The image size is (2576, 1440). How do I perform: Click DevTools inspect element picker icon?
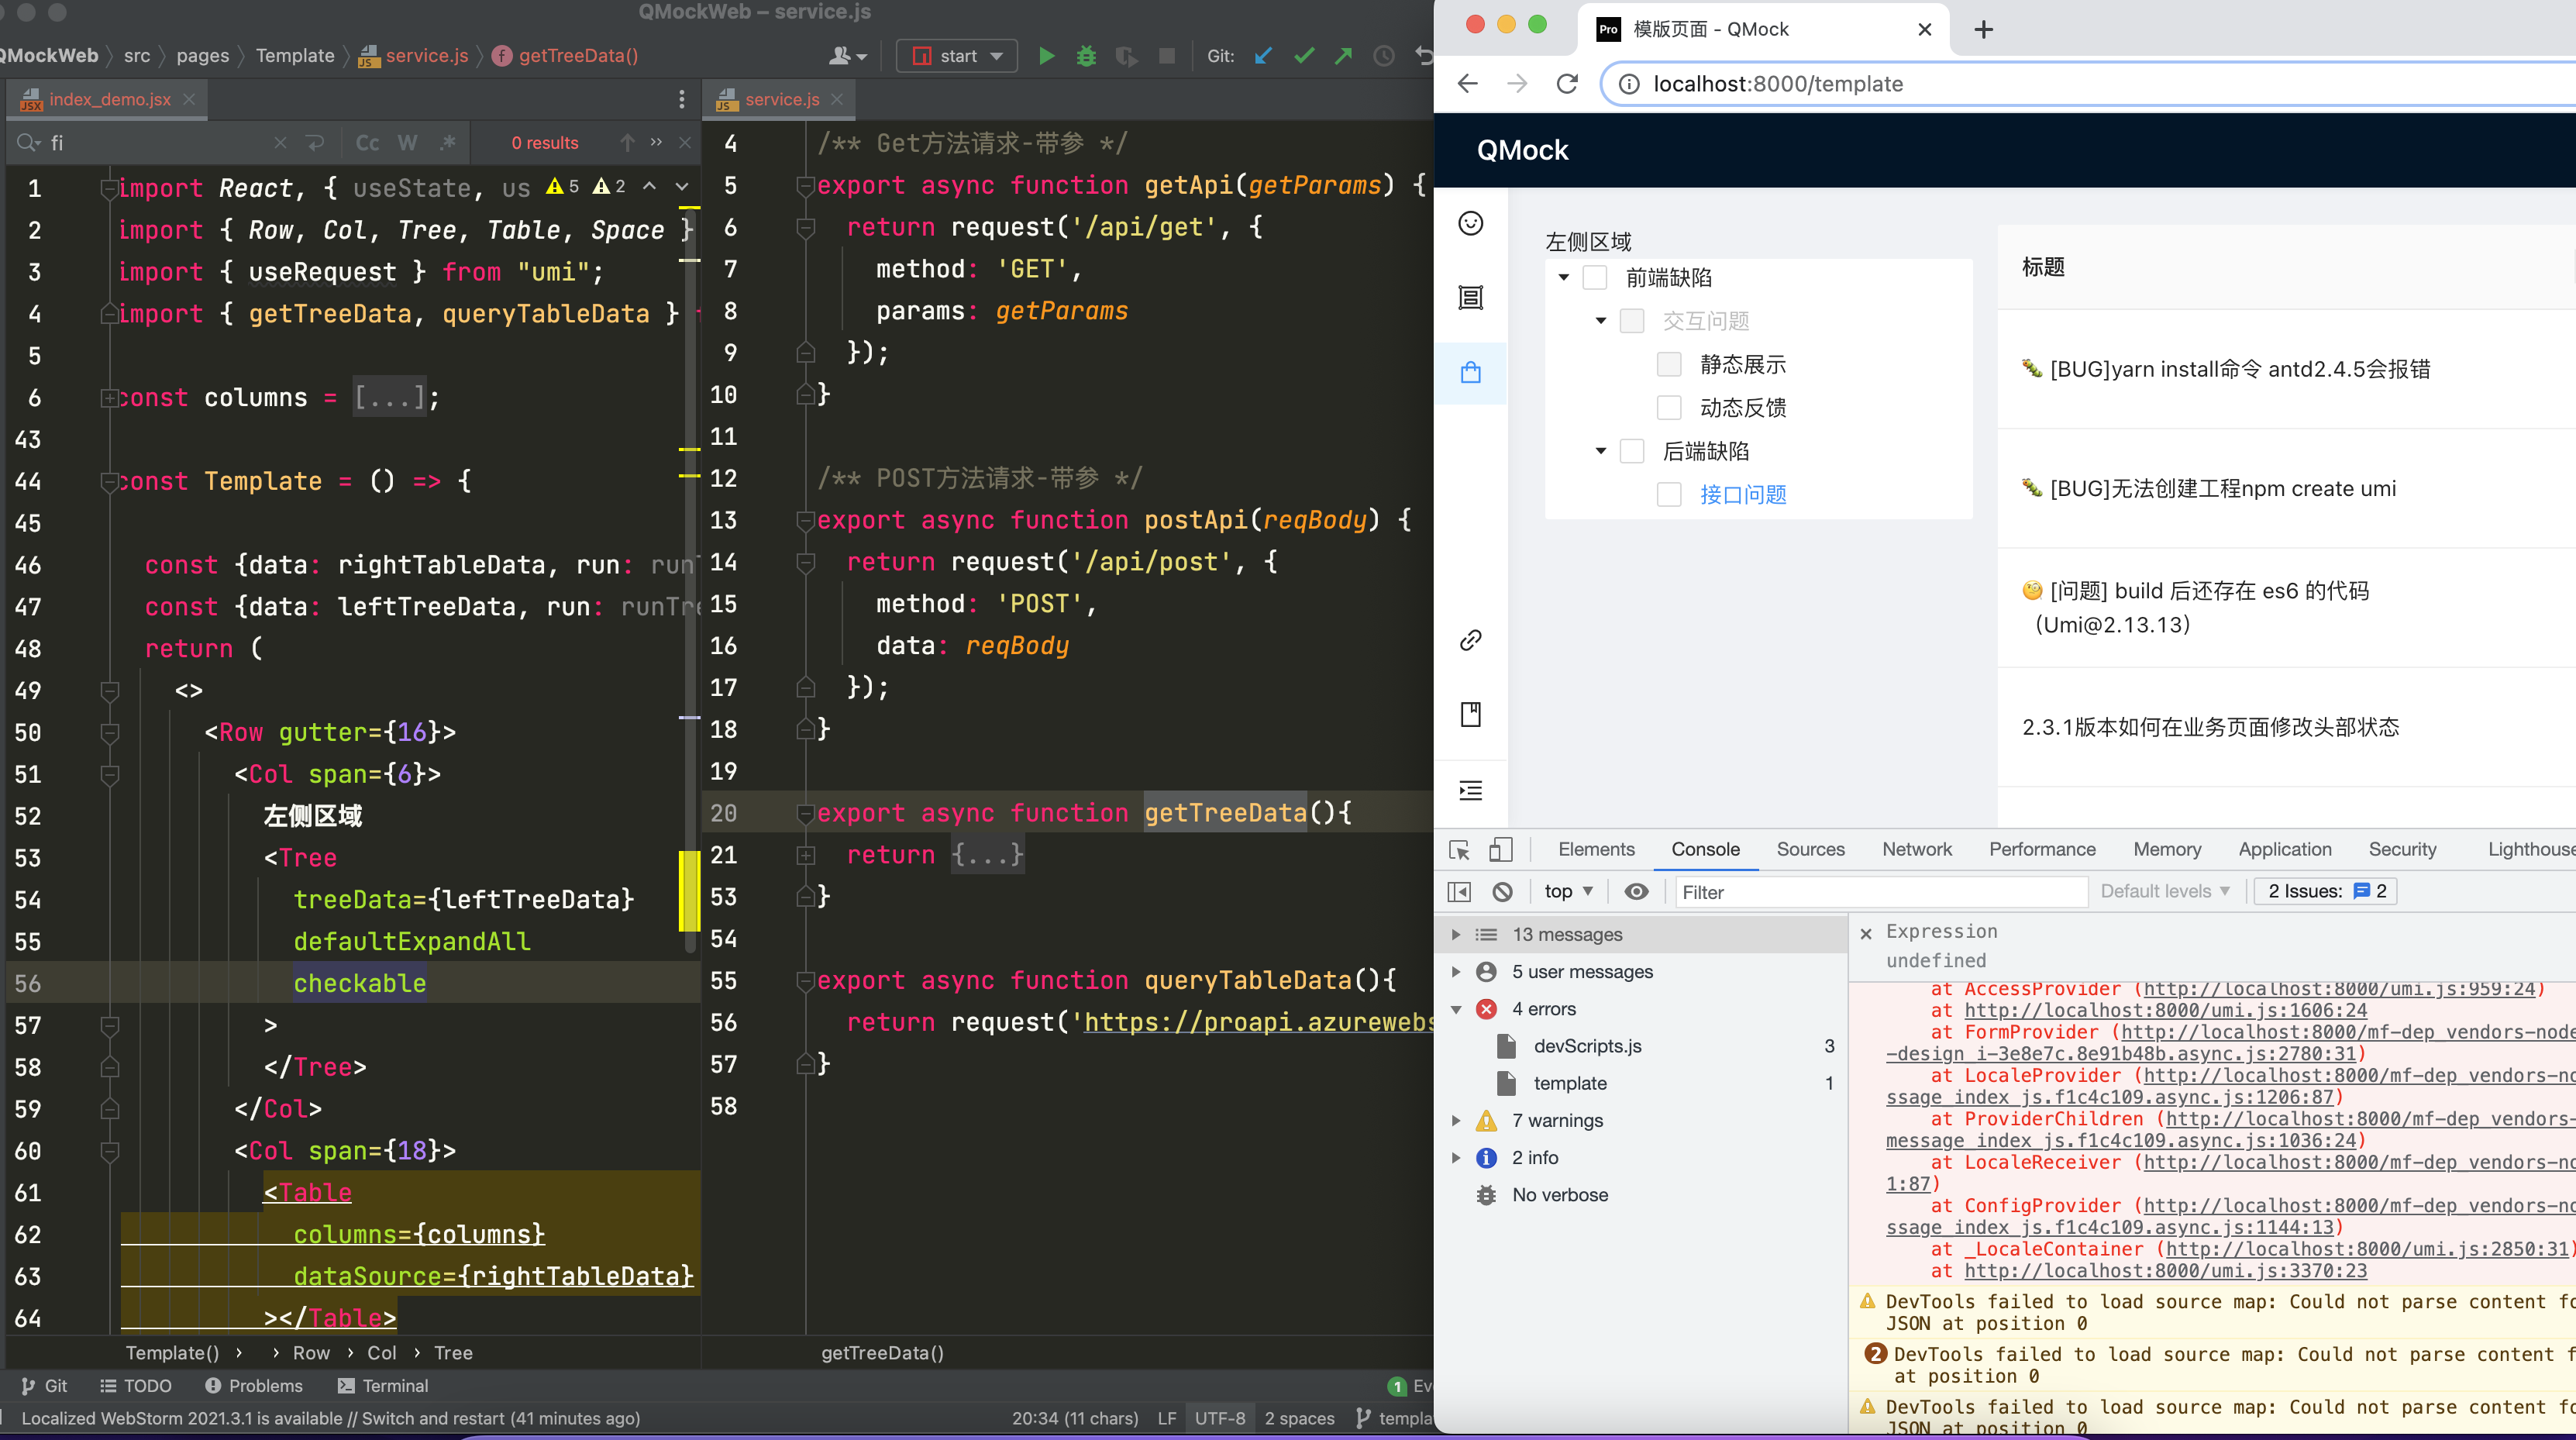coord(1459,850)
